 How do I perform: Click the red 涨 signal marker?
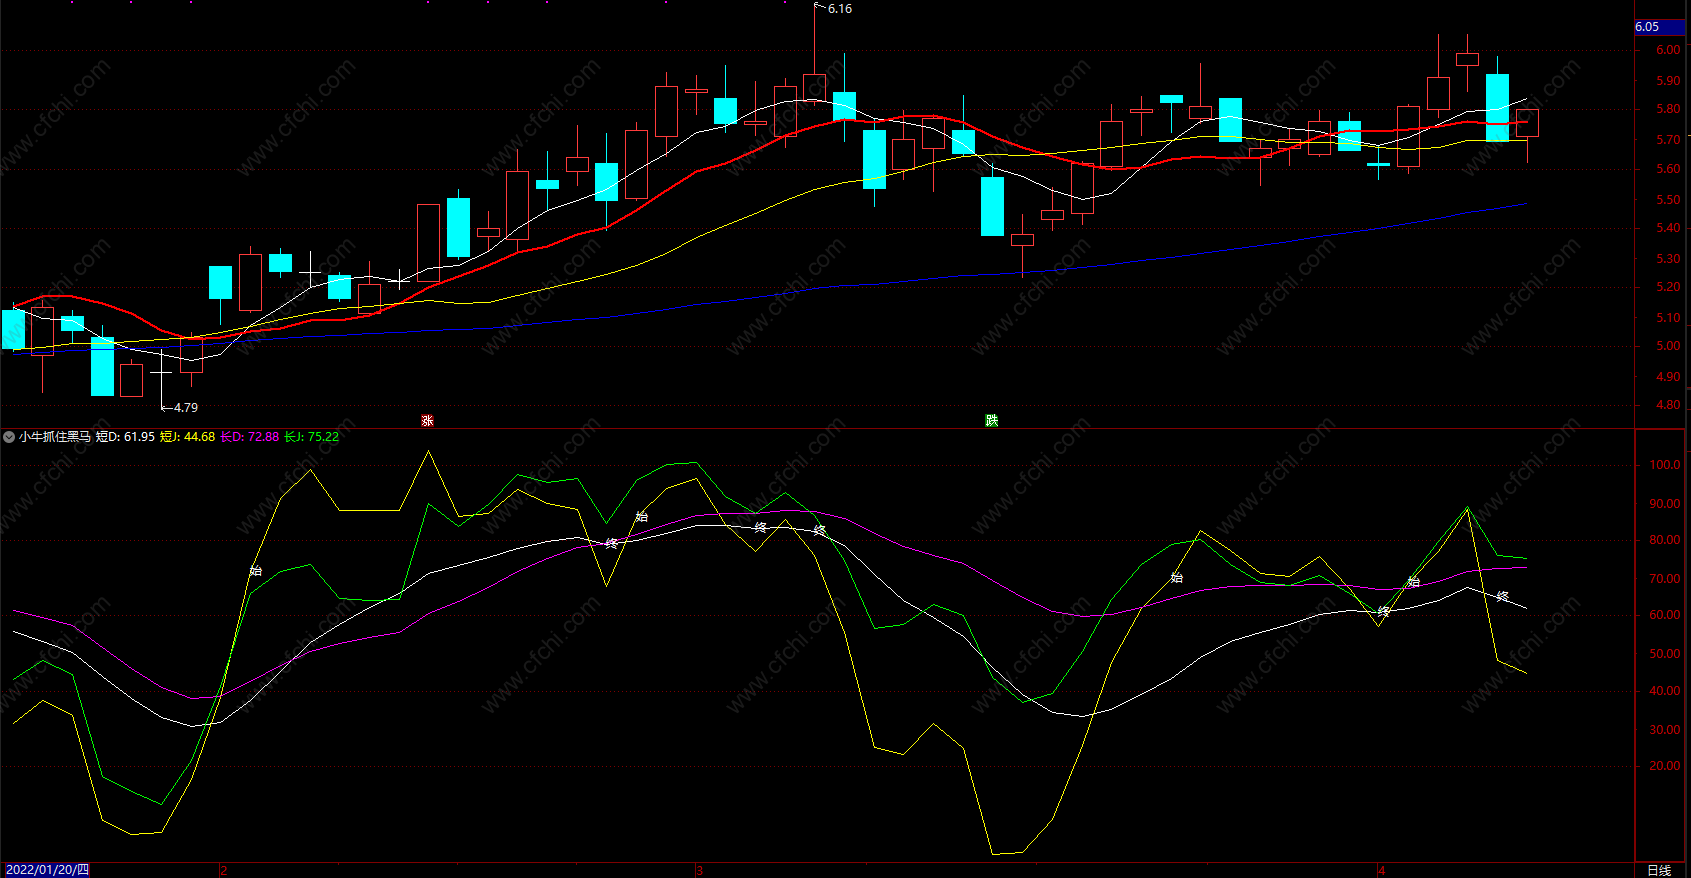tap(427, 420)
